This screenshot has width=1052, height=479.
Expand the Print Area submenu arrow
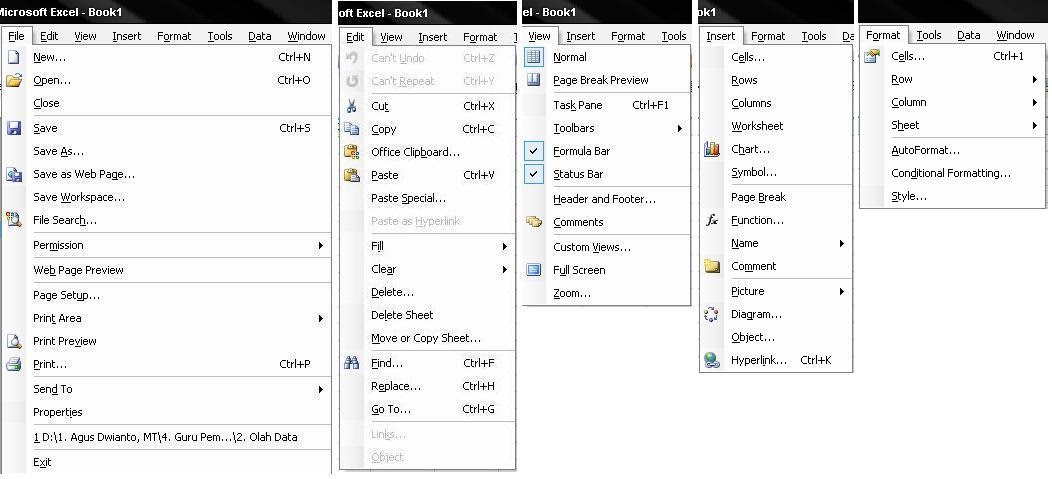321,319
